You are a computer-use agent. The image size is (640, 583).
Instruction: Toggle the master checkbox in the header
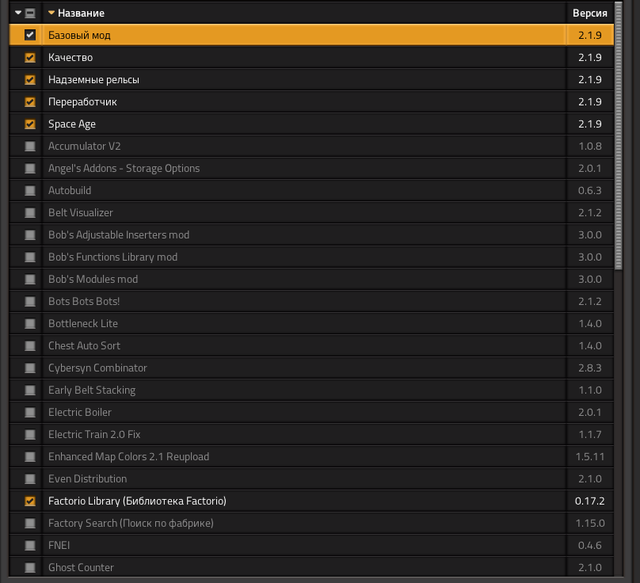(30, 13)
